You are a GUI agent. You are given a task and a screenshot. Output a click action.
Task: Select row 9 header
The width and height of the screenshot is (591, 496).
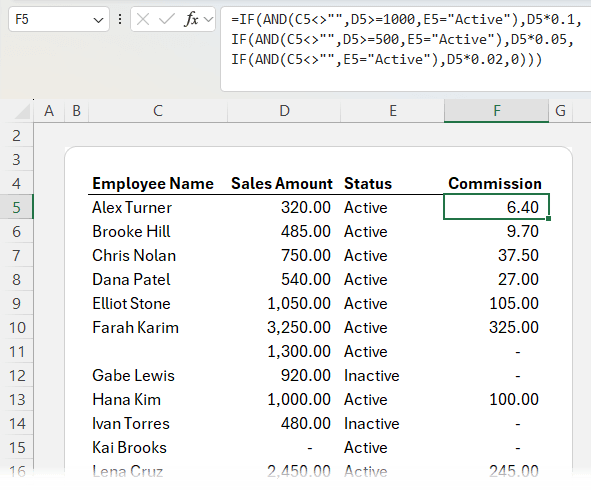[17, 303]
